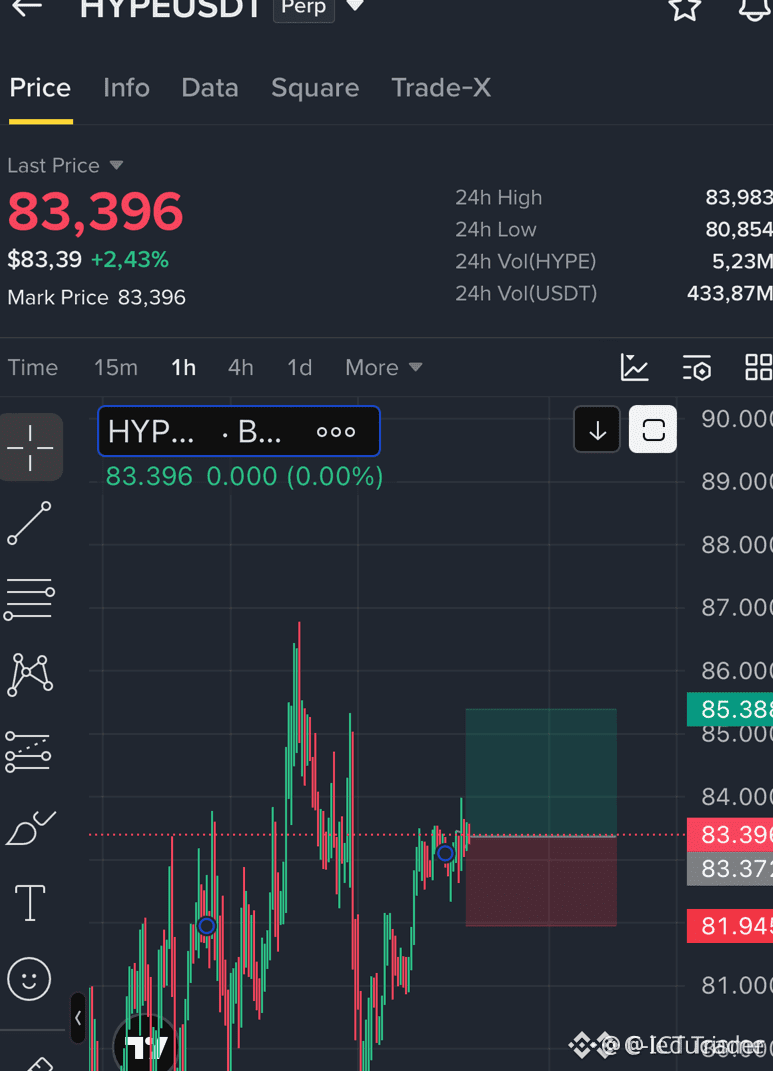Open the Data tab
Image resolution: width=773 pixels, height=1071 pixels.
point(210,88)
